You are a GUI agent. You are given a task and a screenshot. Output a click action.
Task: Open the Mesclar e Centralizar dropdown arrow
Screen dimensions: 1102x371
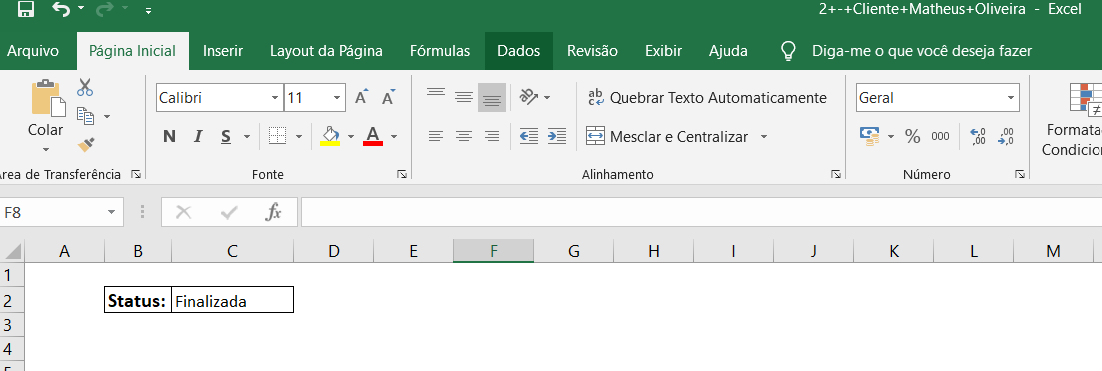pos(764,136)
